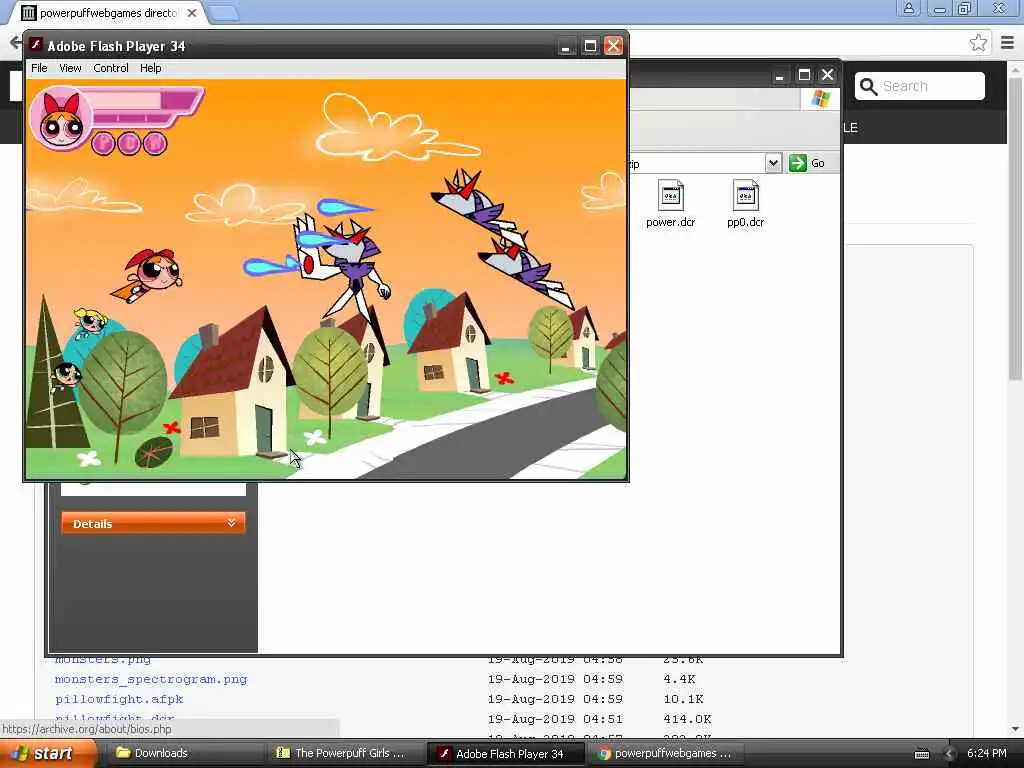
Task: Collapse the Details panel chevron
Action: point(231,523)
